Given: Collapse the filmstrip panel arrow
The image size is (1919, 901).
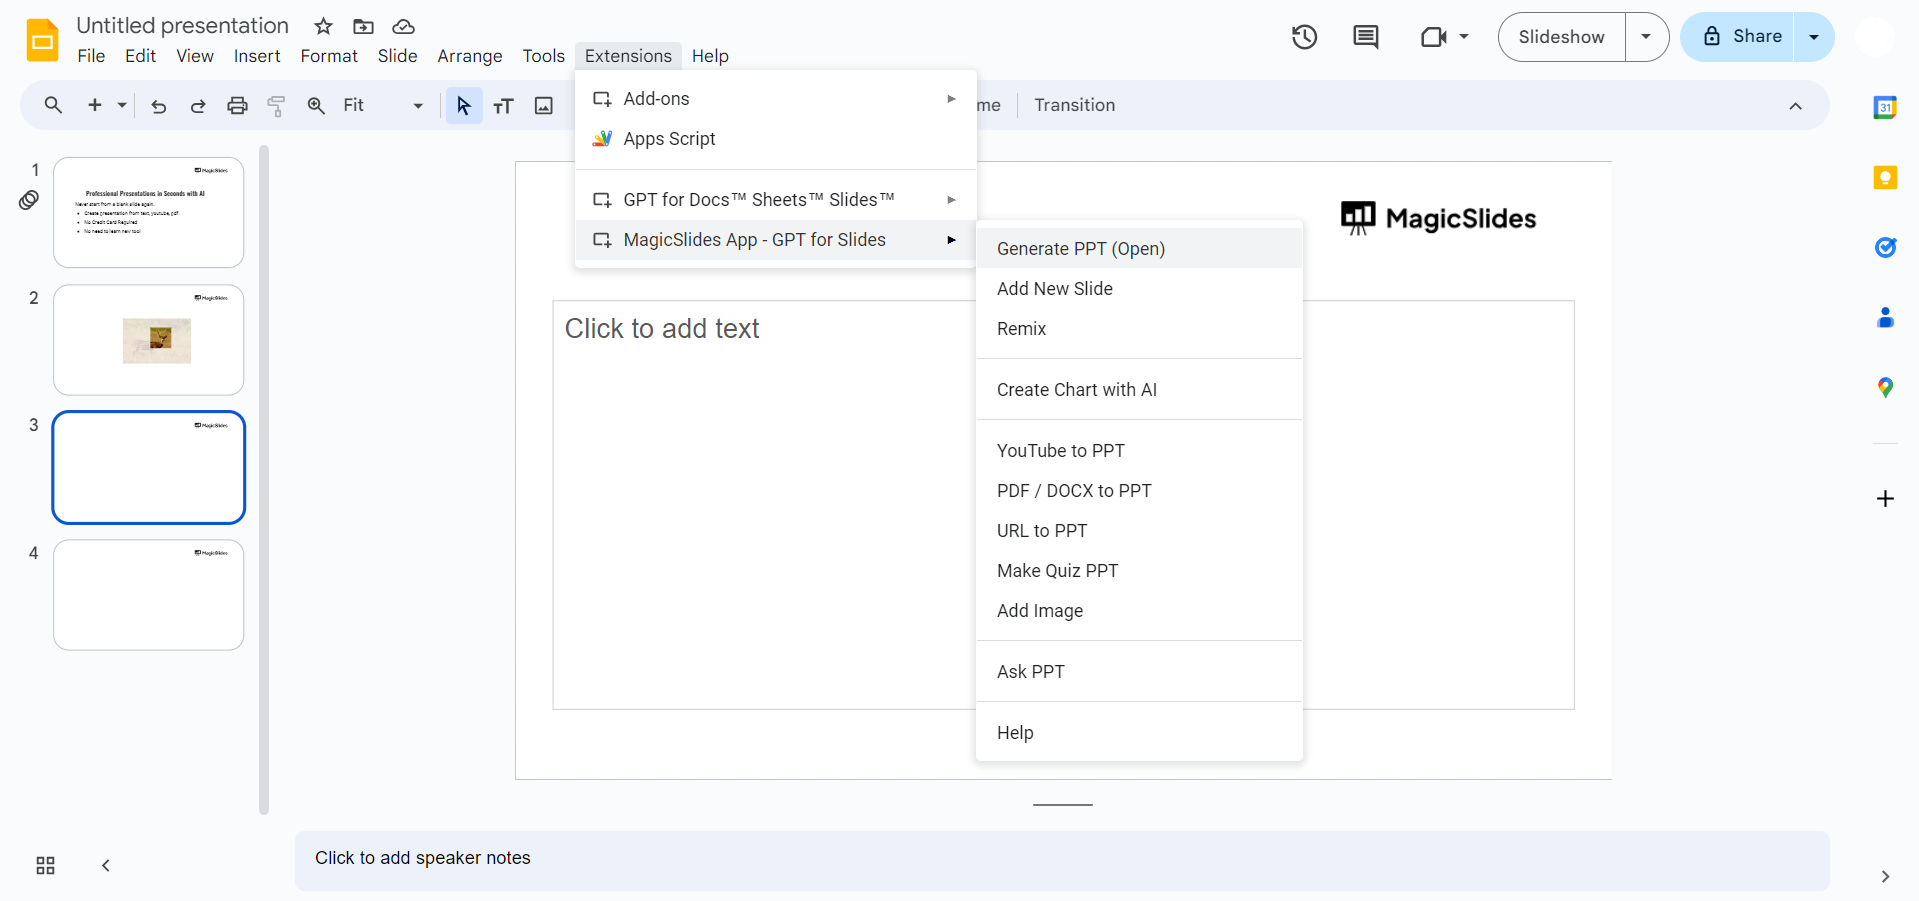Looking at the screenshot, I should pyautogui.click(x=106, y=866).
